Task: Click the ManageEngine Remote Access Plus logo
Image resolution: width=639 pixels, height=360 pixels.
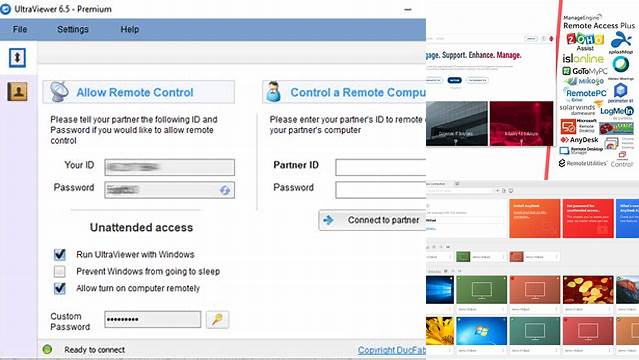Action: 599,22
